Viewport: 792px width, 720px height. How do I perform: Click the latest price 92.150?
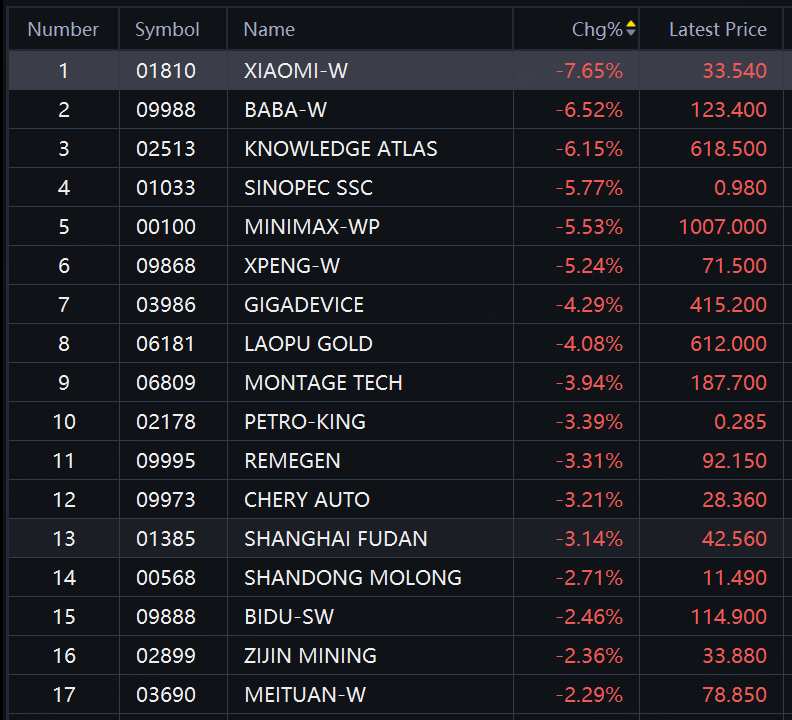(x=734, y=461)
